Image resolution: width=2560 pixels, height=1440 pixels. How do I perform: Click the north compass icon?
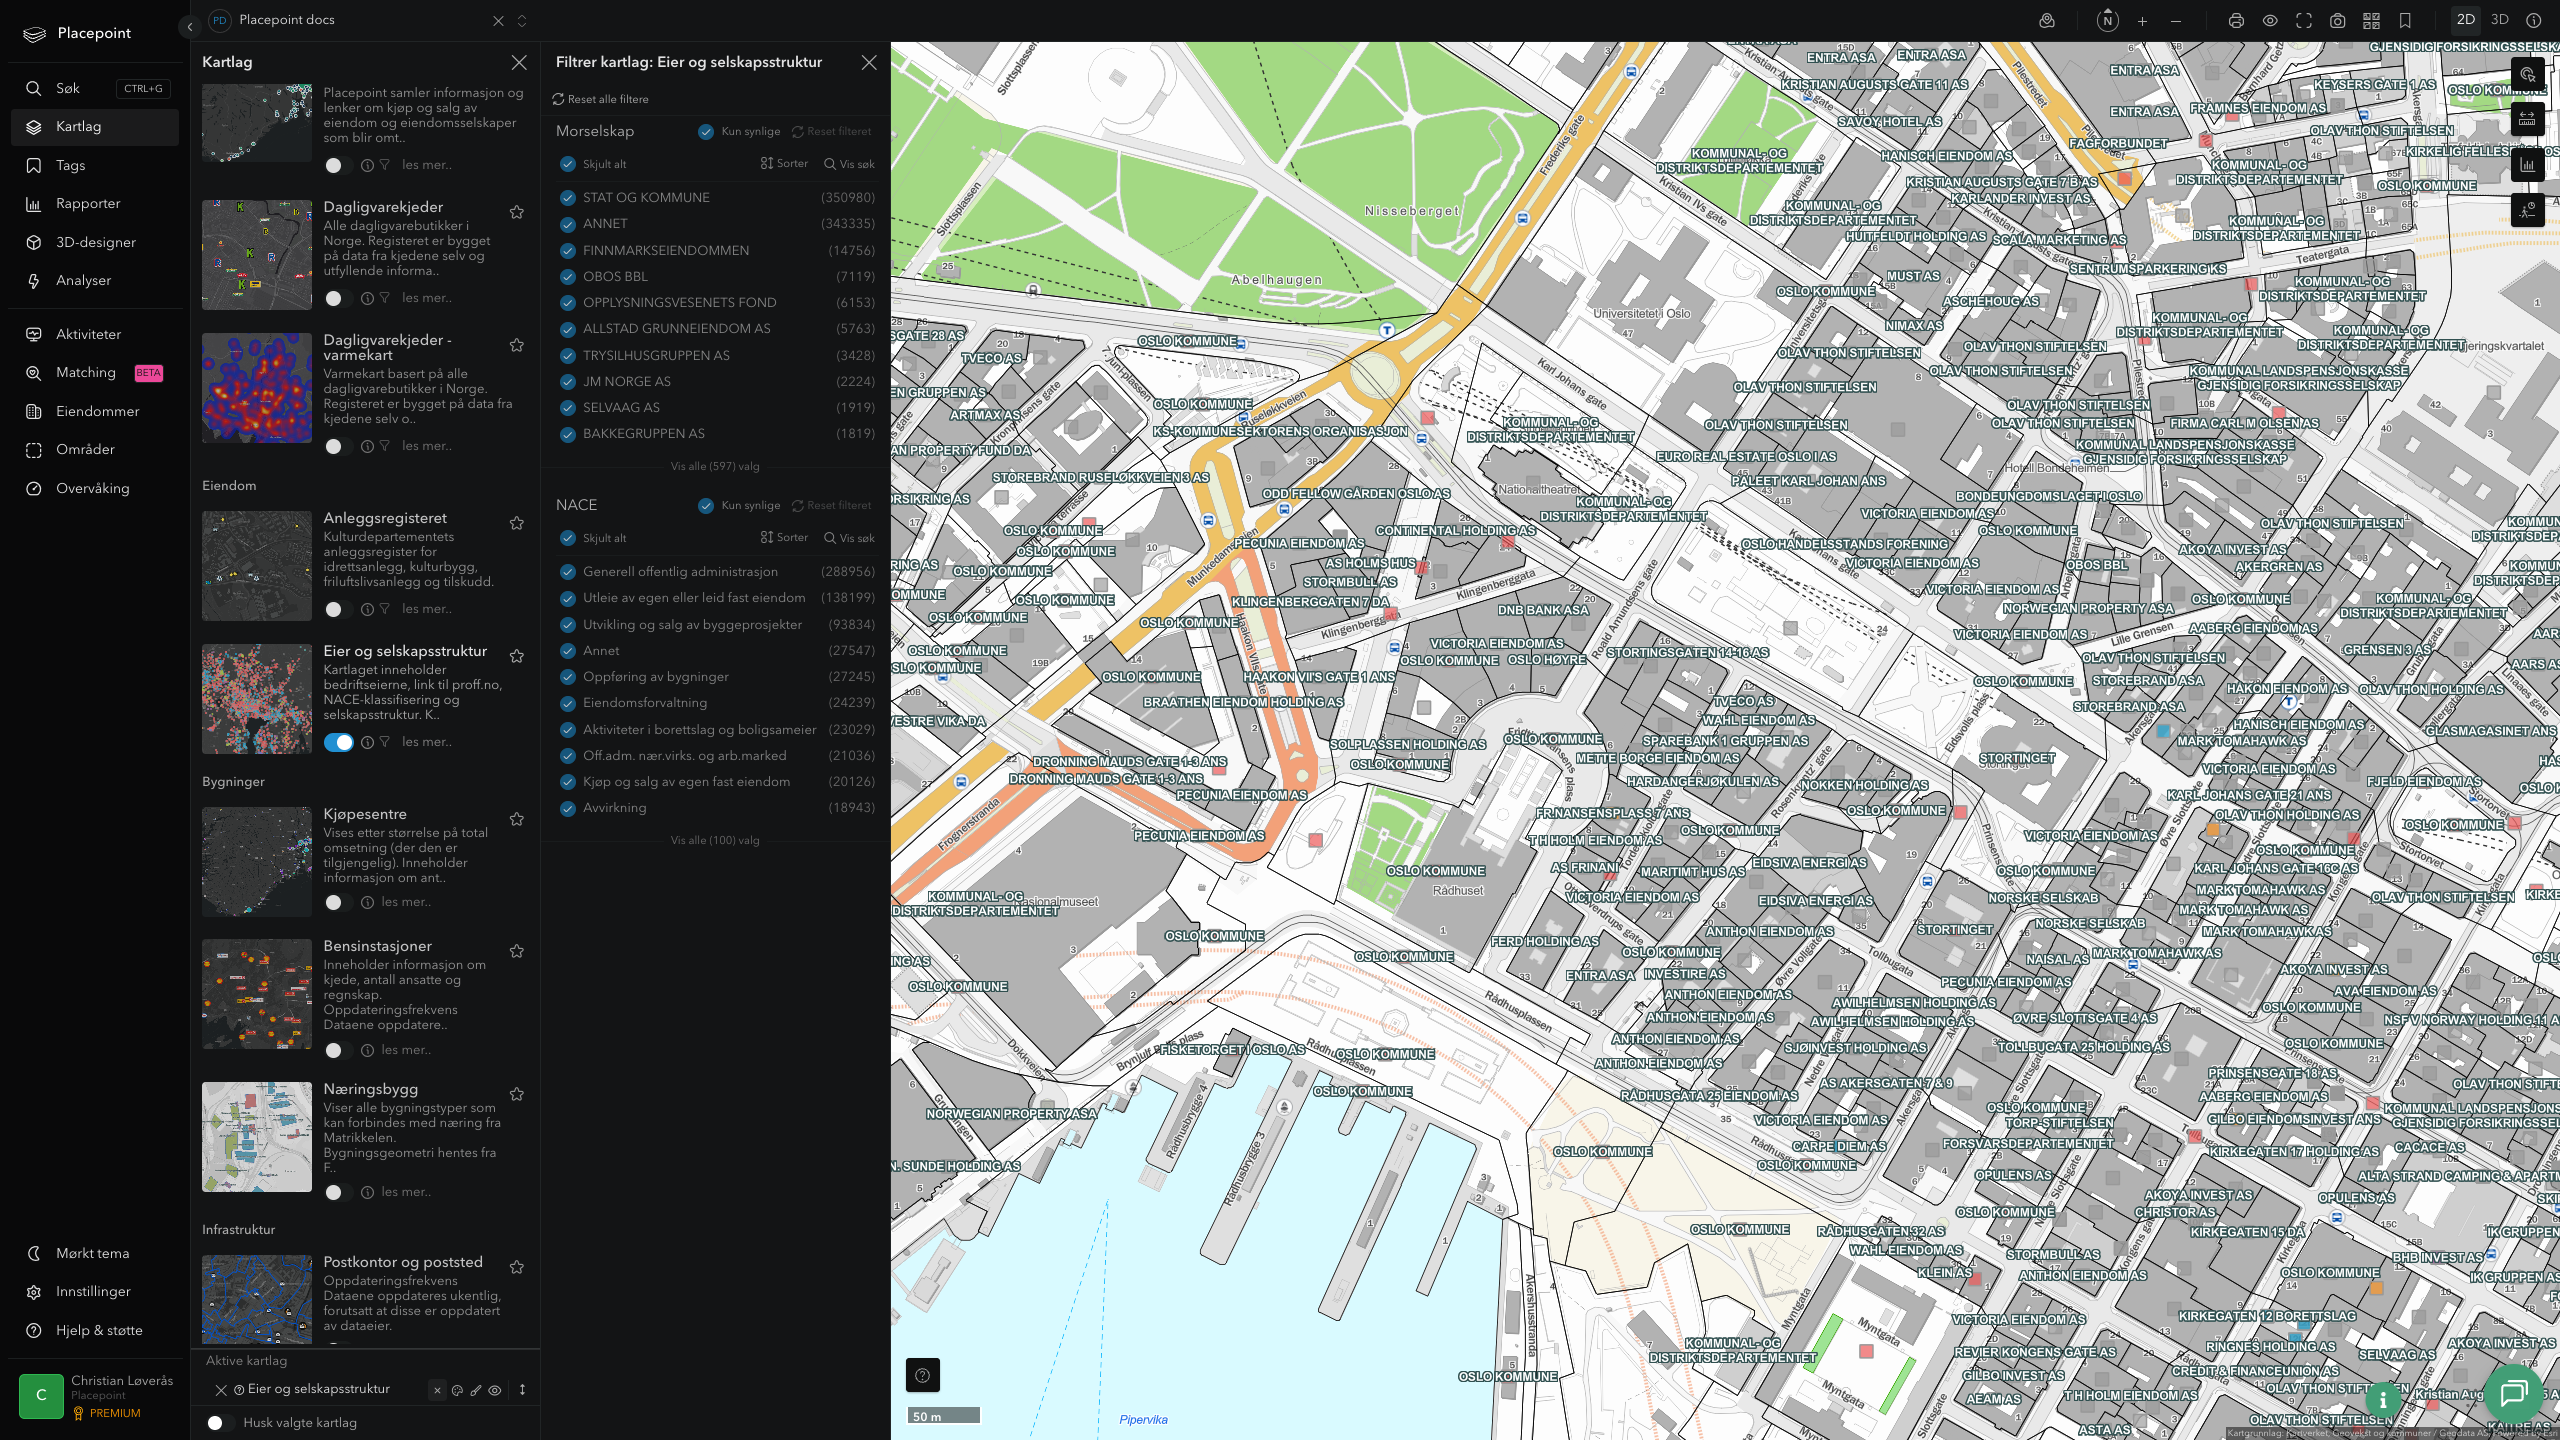2107,20
